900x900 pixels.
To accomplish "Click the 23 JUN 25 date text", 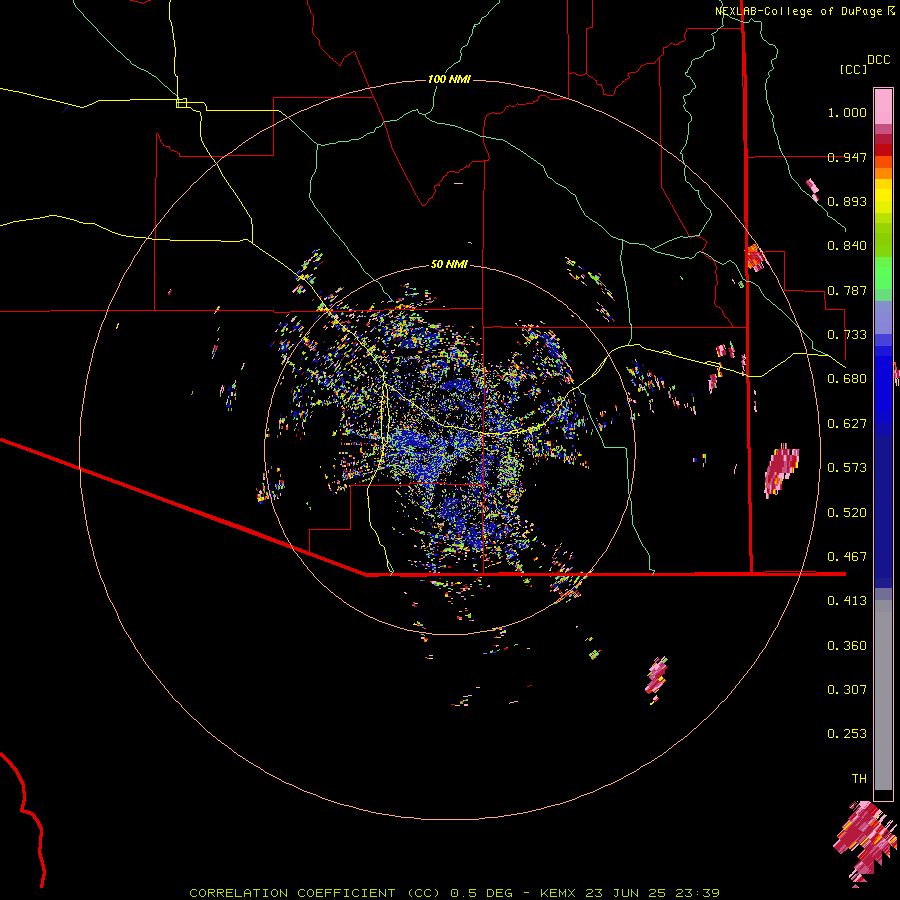I will tap(626, 893).
